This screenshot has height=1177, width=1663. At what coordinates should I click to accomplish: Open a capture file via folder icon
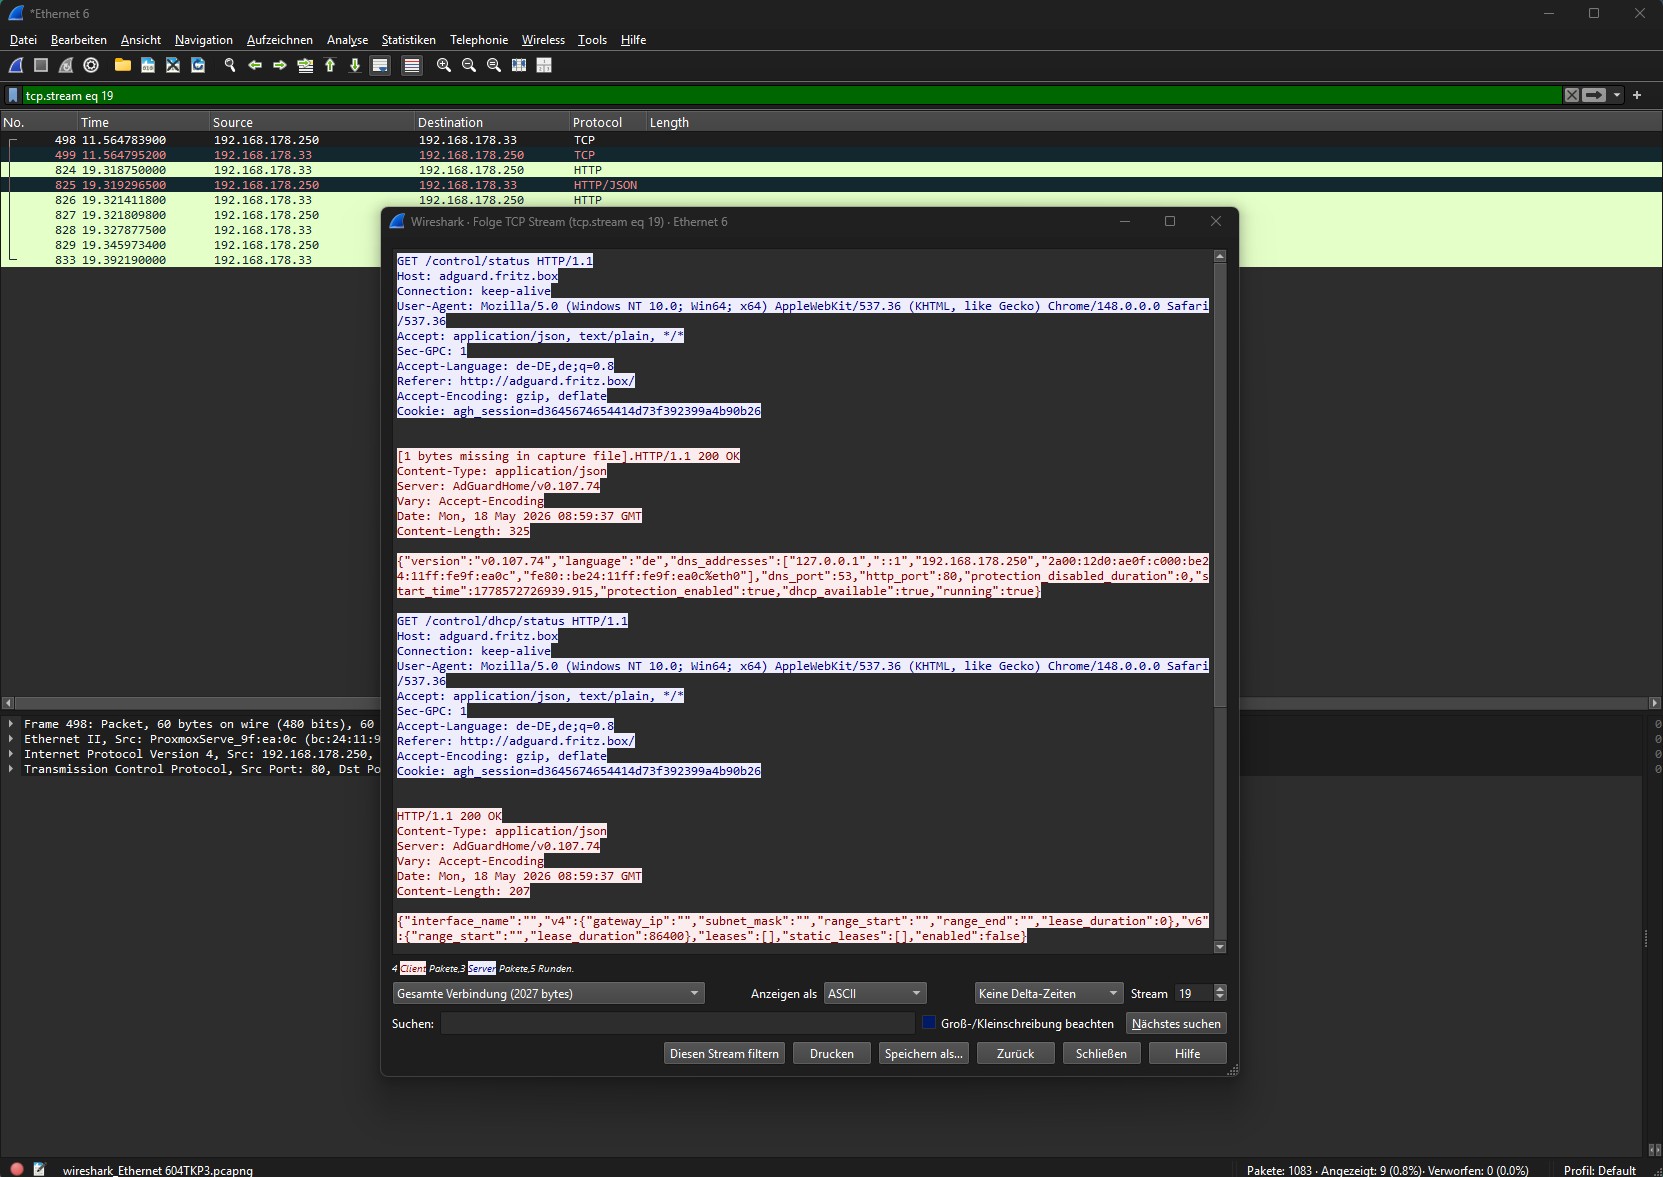click(122, 65)
